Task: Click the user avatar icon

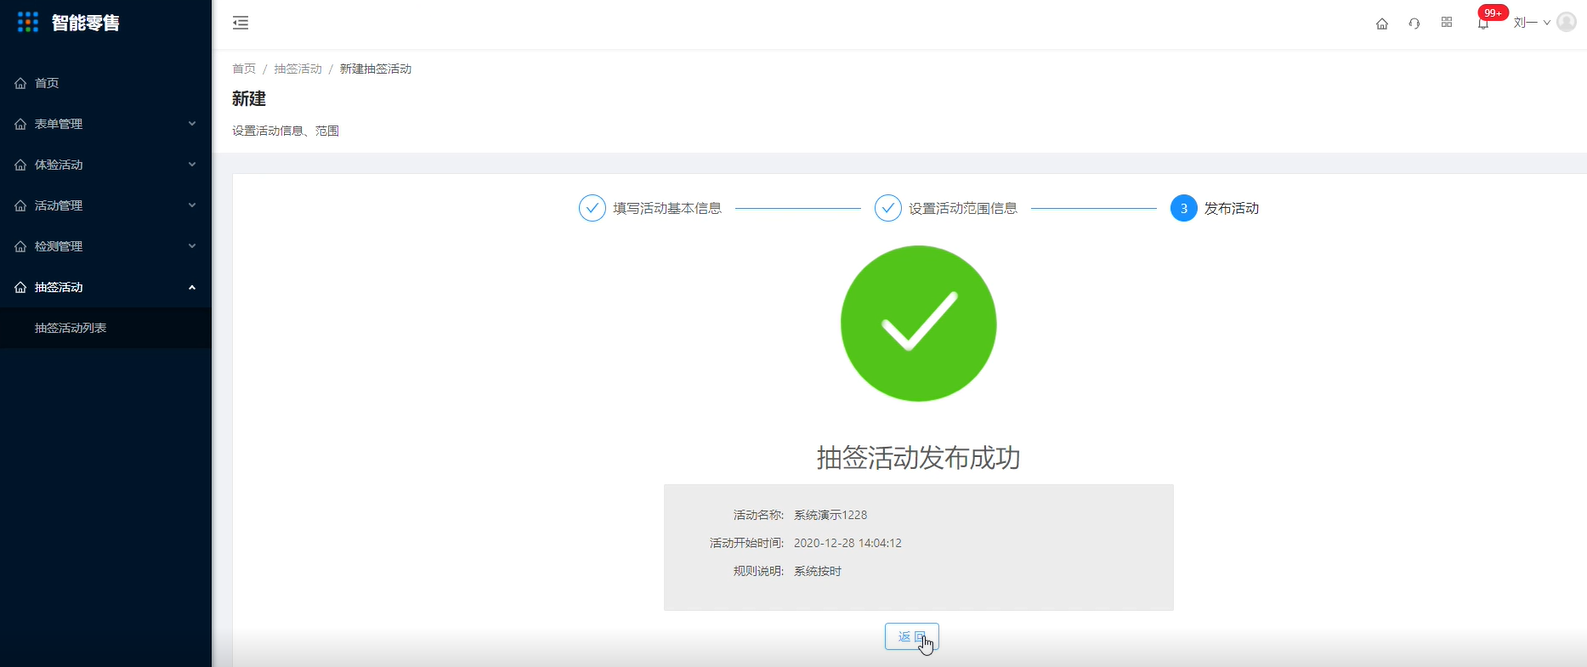Action: pyautogui.click(x=1567, y=22)
